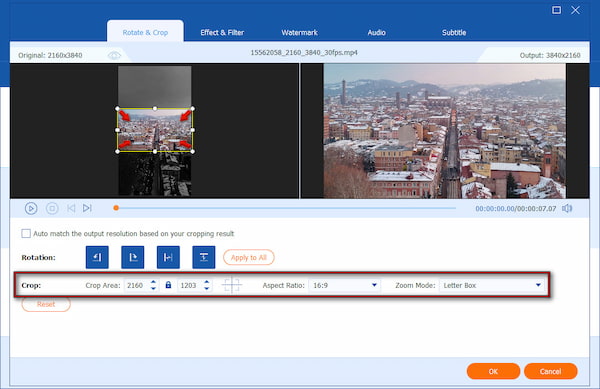Rotate video 90 degrees left

(x=97, y=257)
